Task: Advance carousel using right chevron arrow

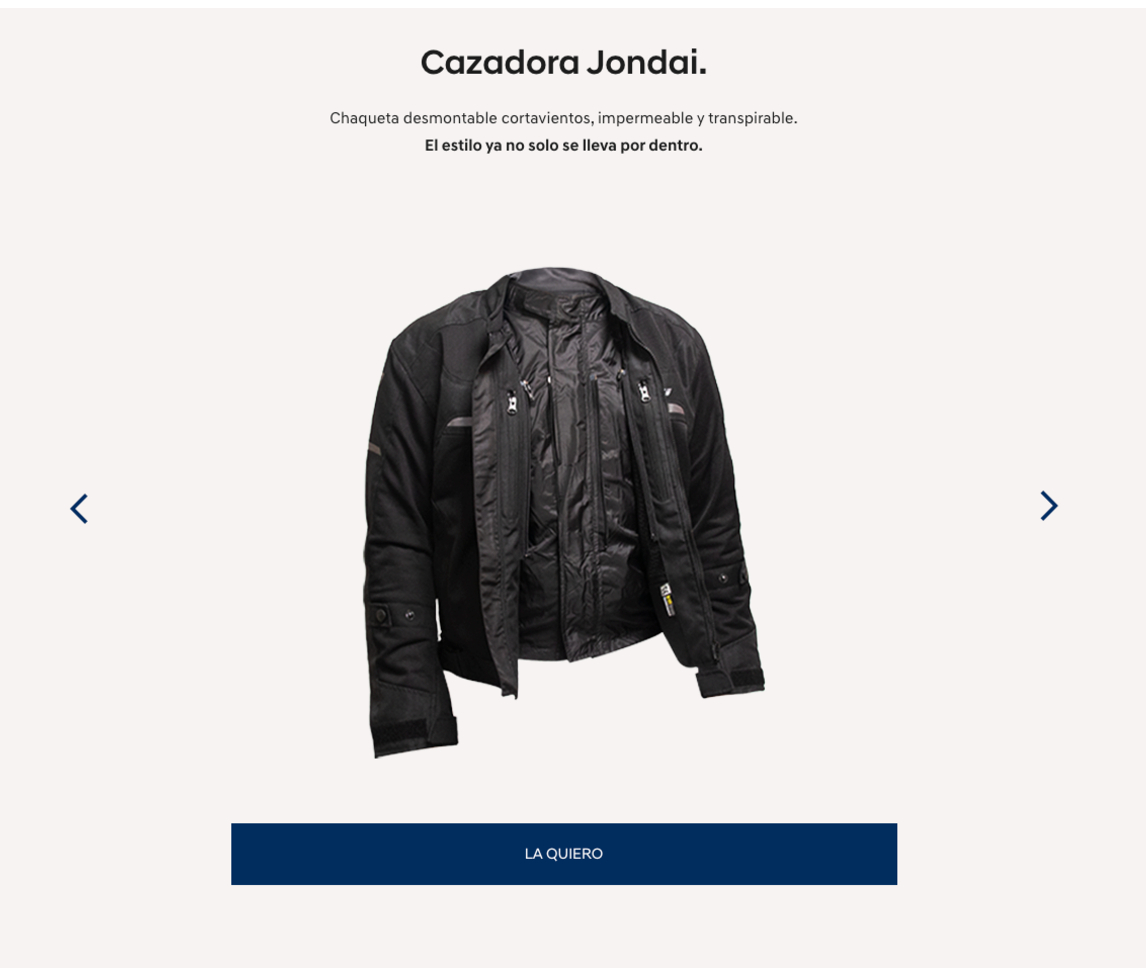Action: click(x=1049, y=506)
